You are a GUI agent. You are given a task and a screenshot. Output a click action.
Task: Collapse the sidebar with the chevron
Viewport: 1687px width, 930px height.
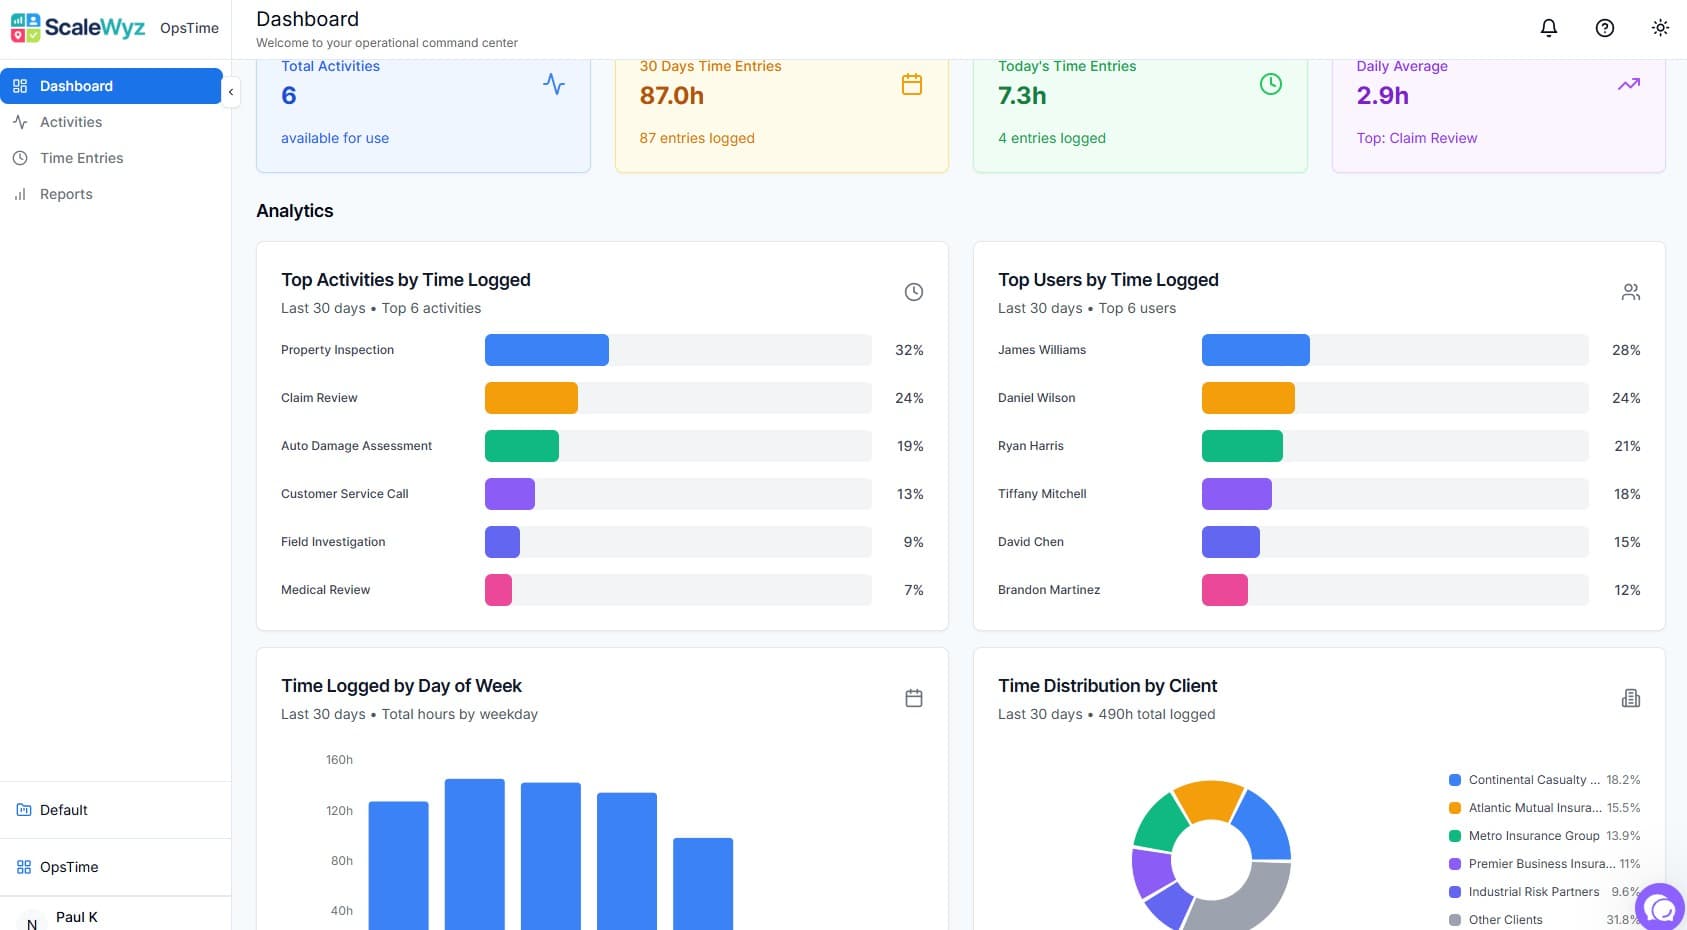click(231, 92)
